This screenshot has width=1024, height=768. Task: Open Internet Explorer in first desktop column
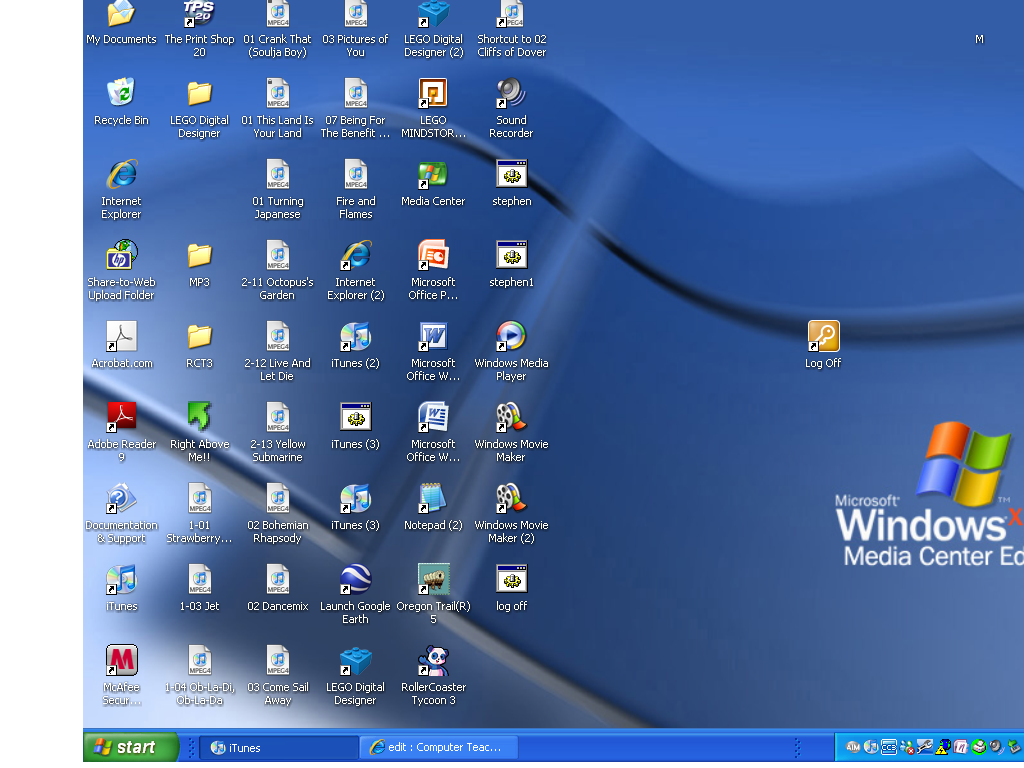(121, 189)
